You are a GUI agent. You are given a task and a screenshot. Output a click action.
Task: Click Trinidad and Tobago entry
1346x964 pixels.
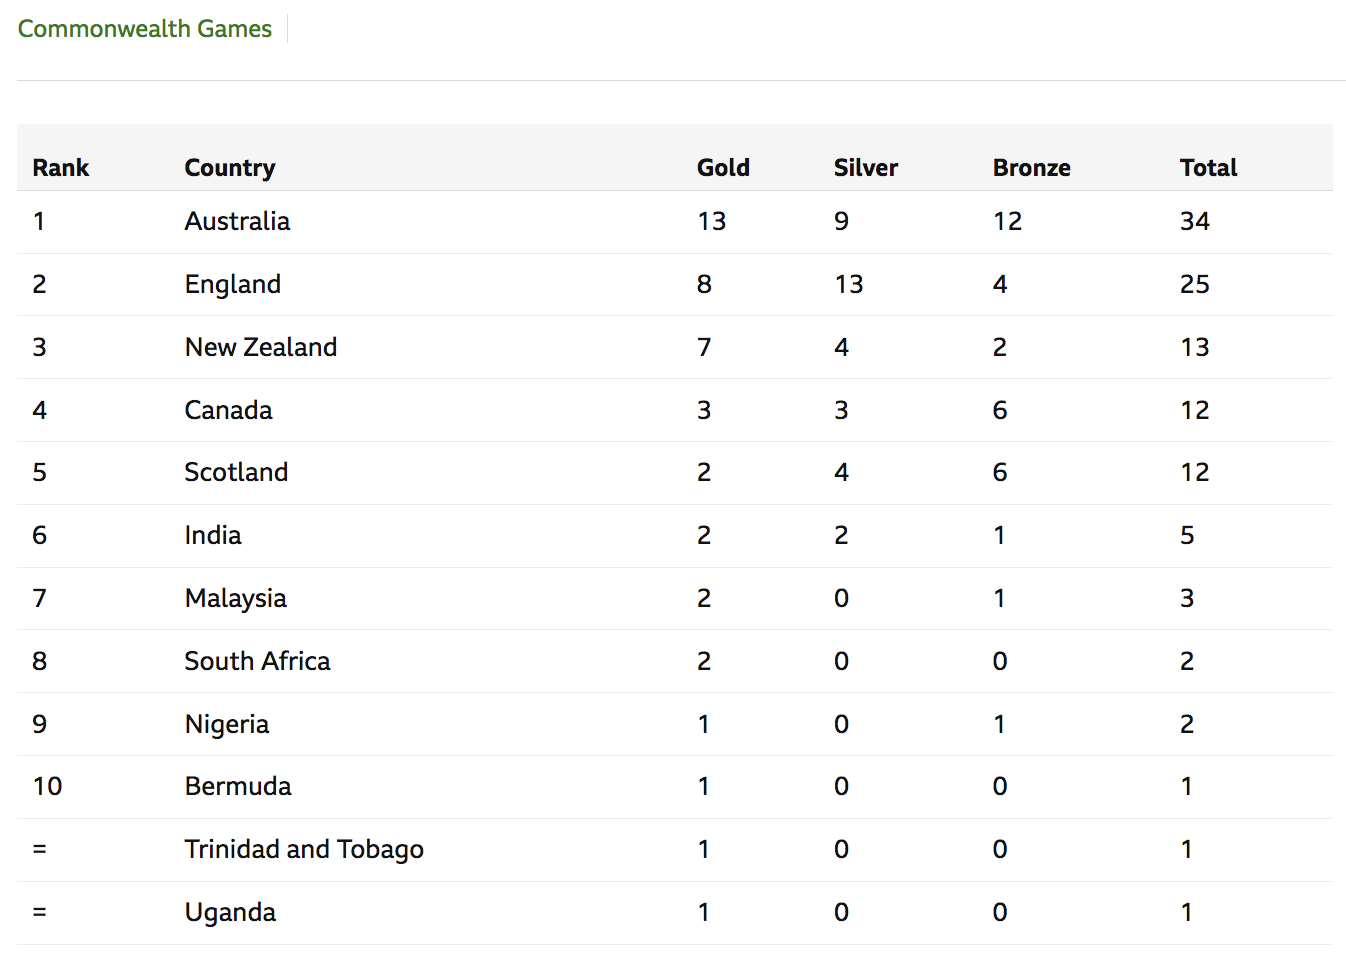point(304,850)
